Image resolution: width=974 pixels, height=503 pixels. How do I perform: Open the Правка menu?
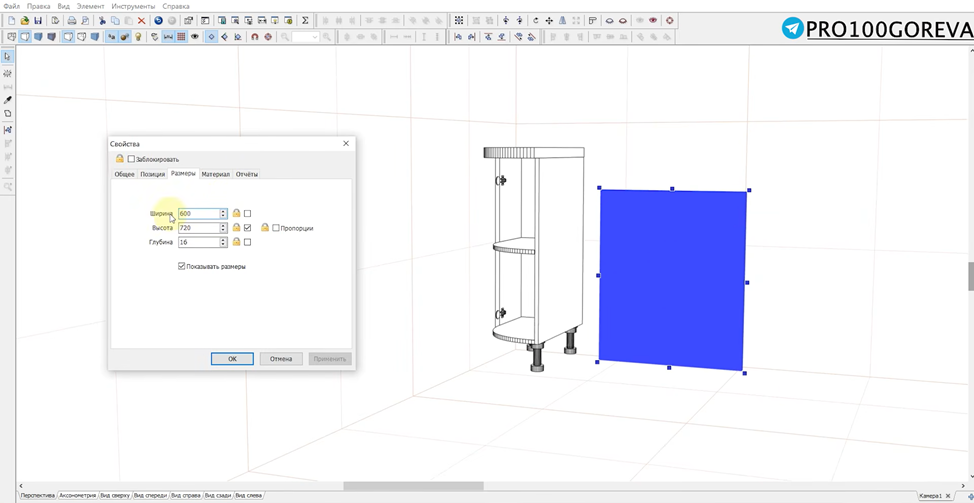pos(39,6)
